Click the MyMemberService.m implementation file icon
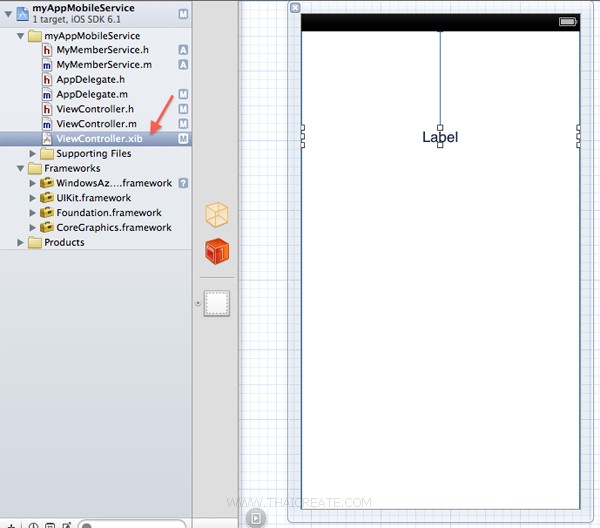This screenshot has height=528, width=600. [x=47, y=65]
